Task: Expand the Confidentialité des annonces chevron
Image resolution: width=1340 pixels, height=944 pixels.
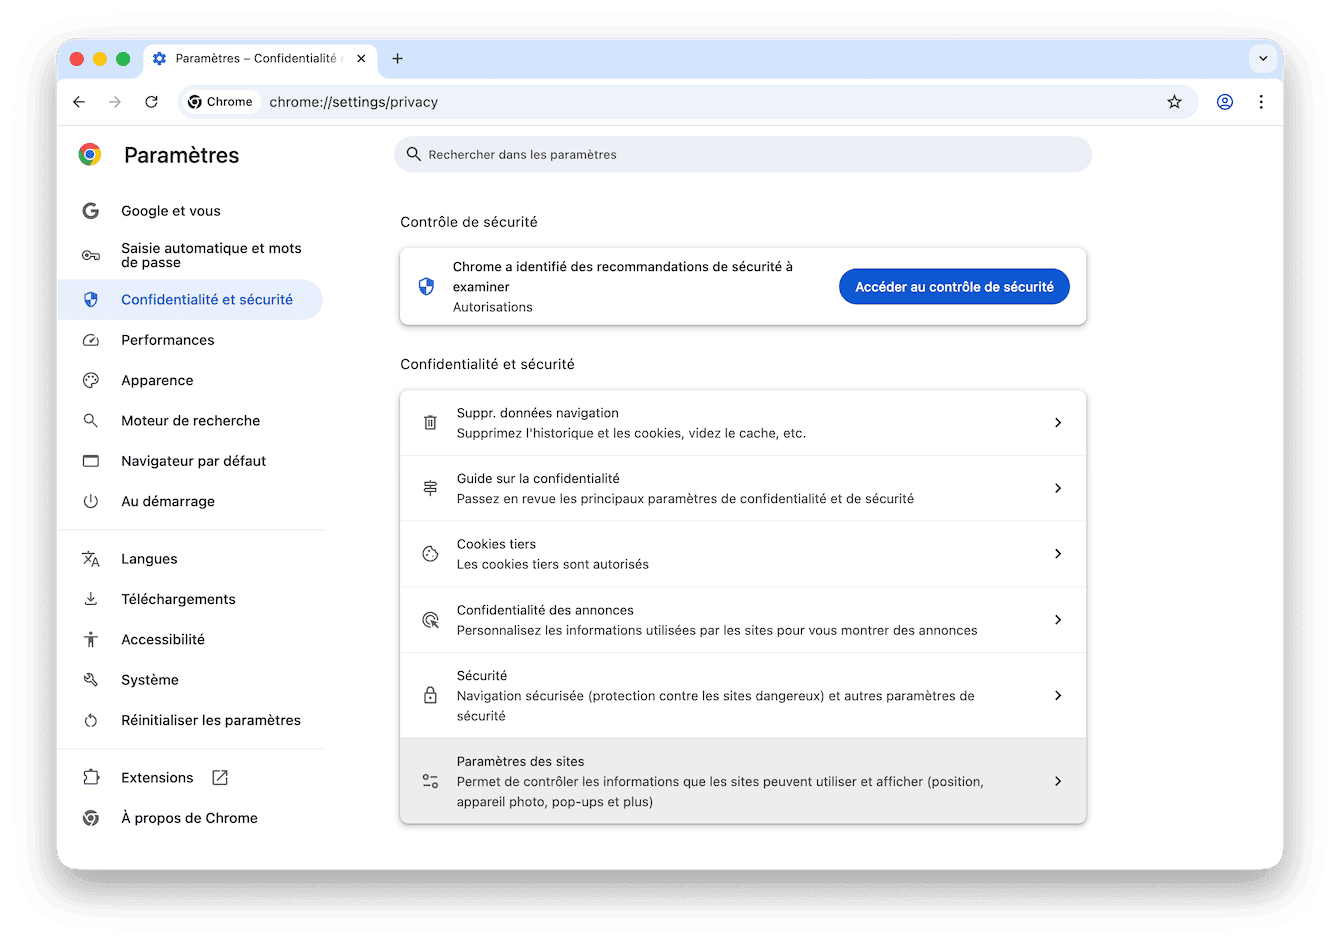Action: [x=1057, y=619]
